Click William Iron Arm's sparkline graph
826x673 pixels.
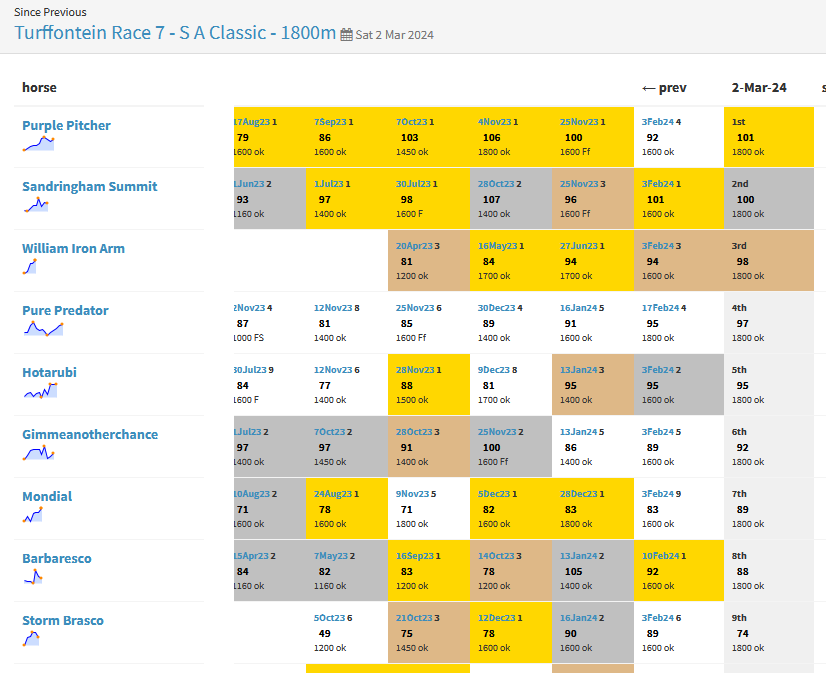[30, 267]
